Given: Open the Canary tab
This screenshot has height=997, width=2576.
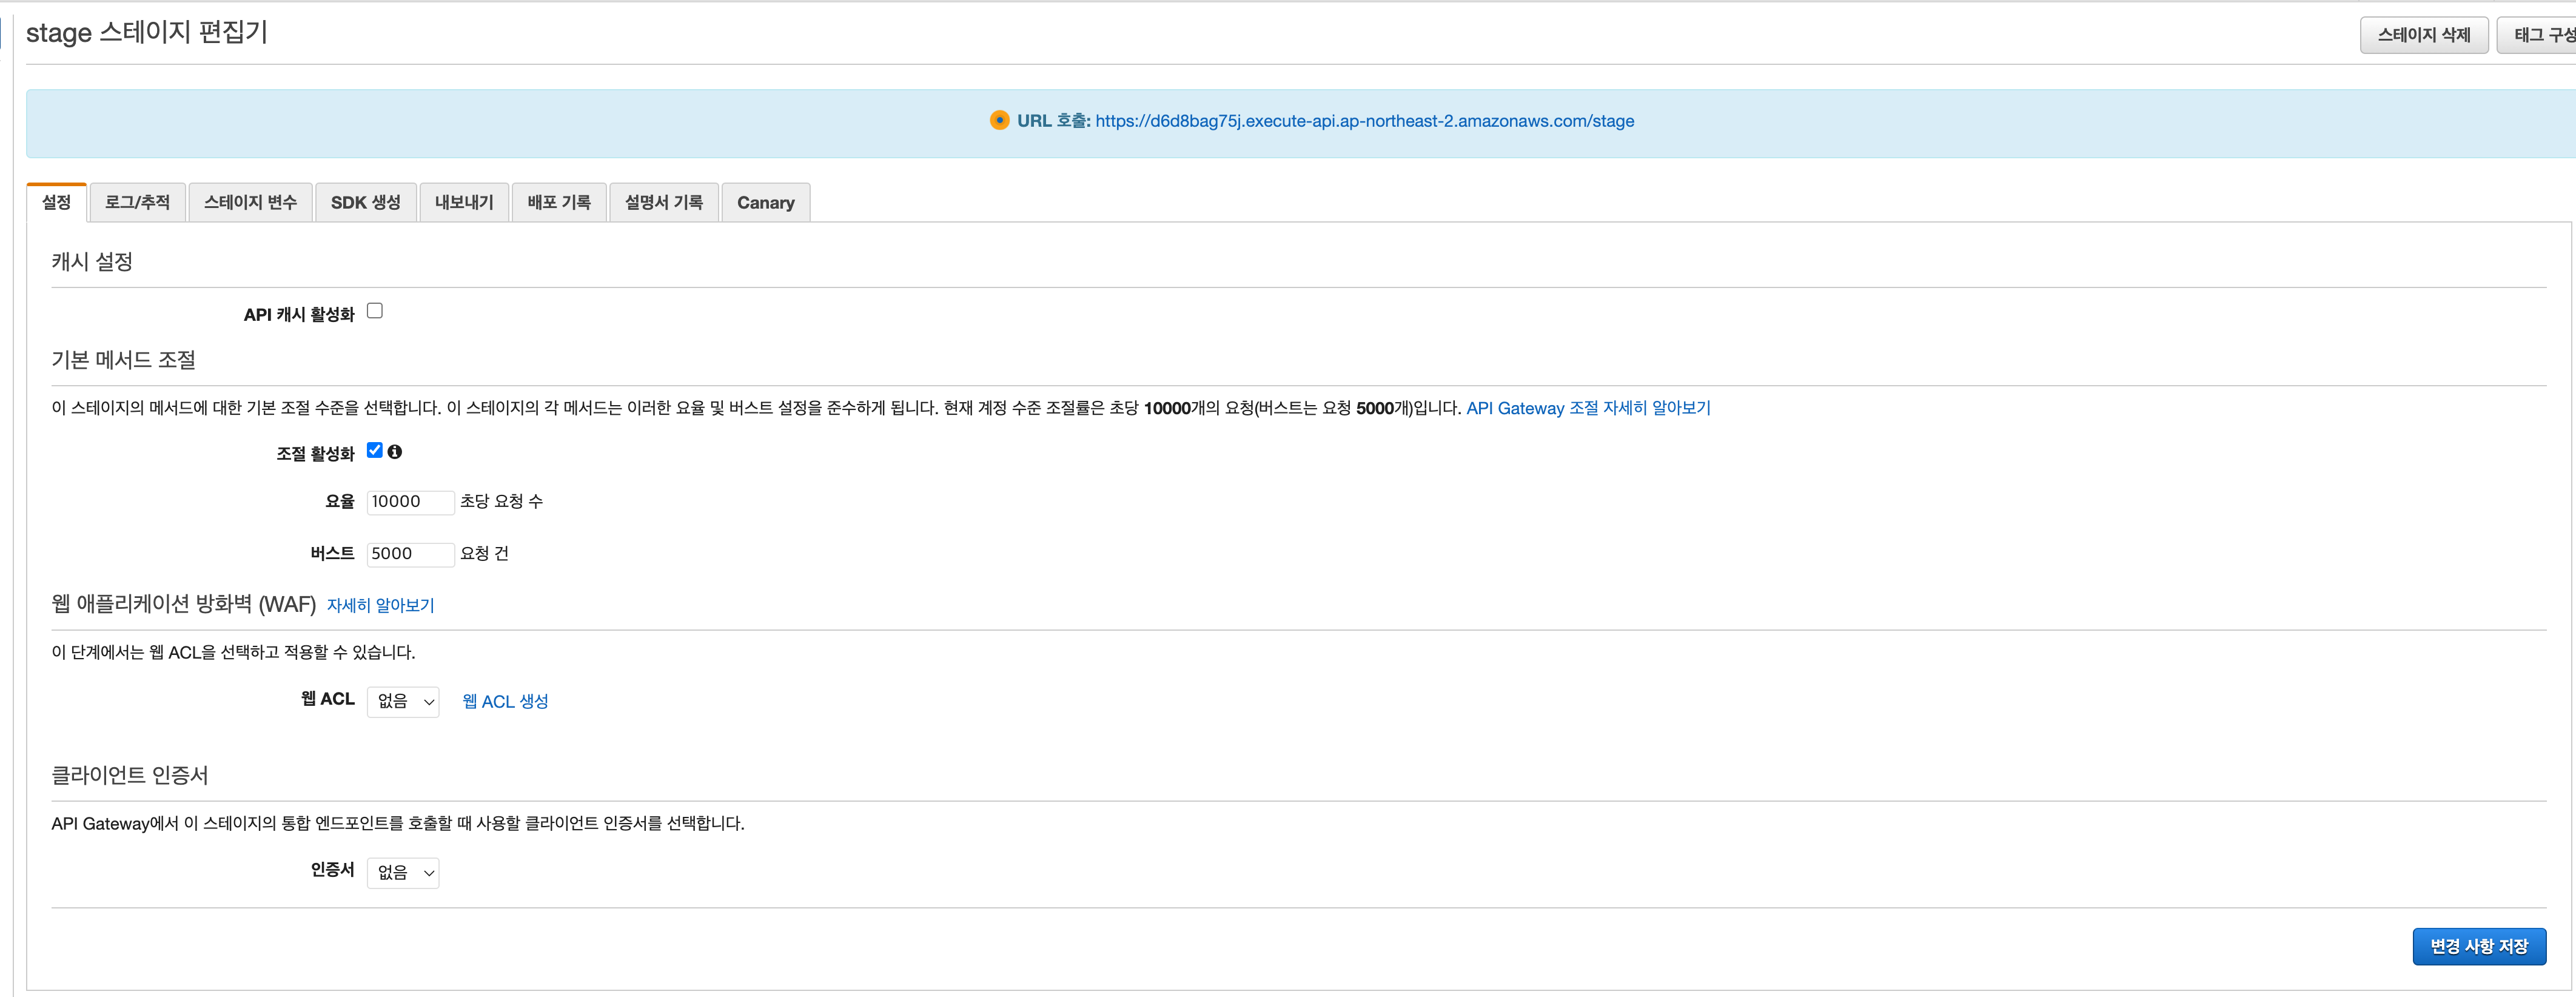Looking at the screenshot, I should click(765, 202).
